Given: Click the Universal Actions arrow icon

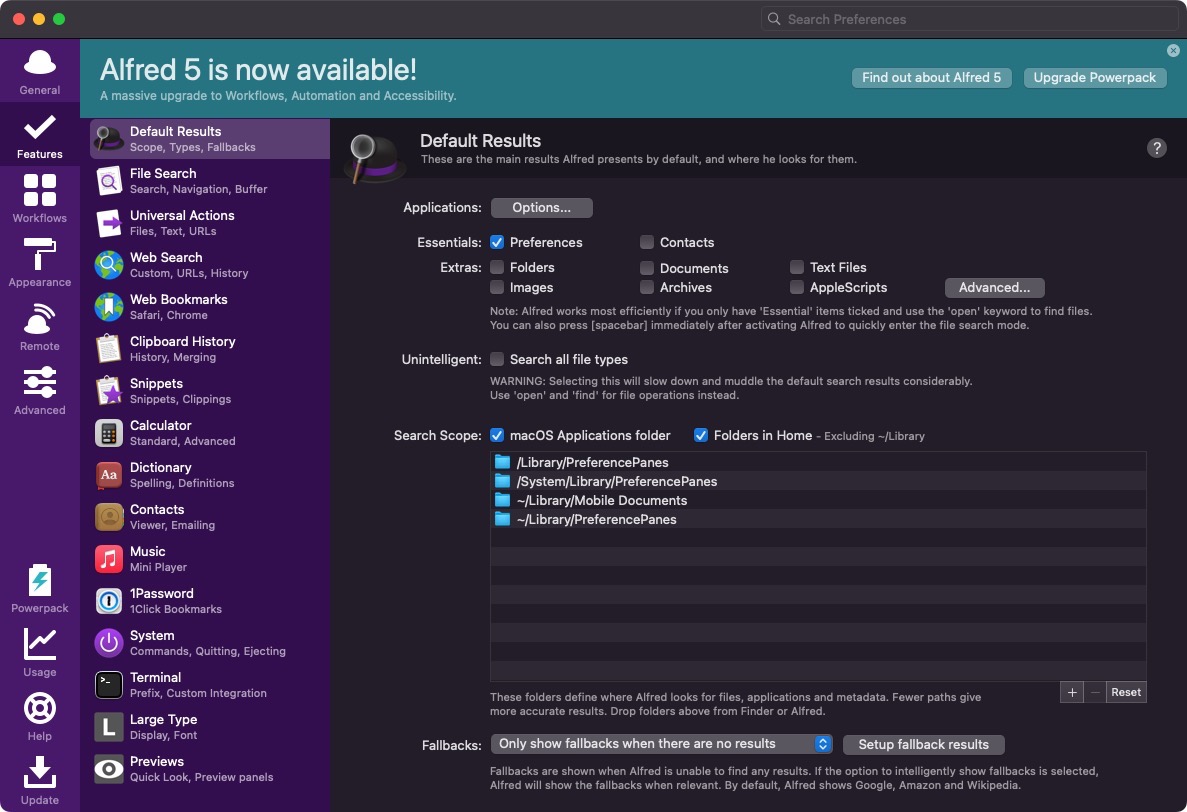Looking at the screenshot, I should click(x=109, y=223).
